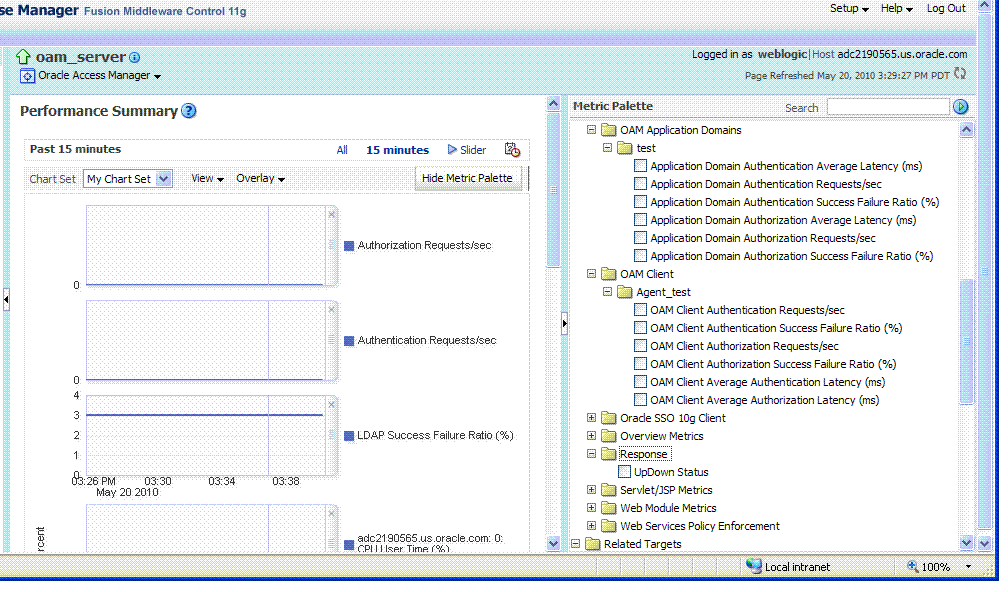Click the OAM Client folder icon

[608, 274]
